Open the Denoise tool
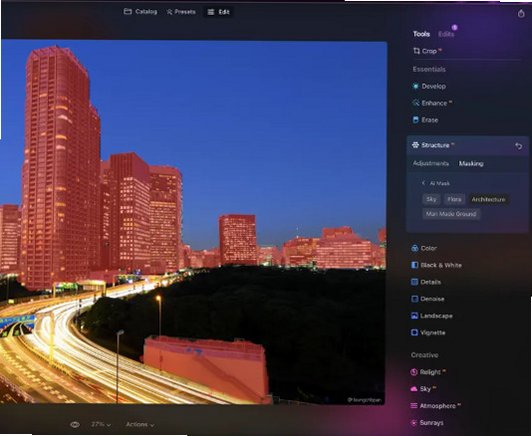 (428, 299)
